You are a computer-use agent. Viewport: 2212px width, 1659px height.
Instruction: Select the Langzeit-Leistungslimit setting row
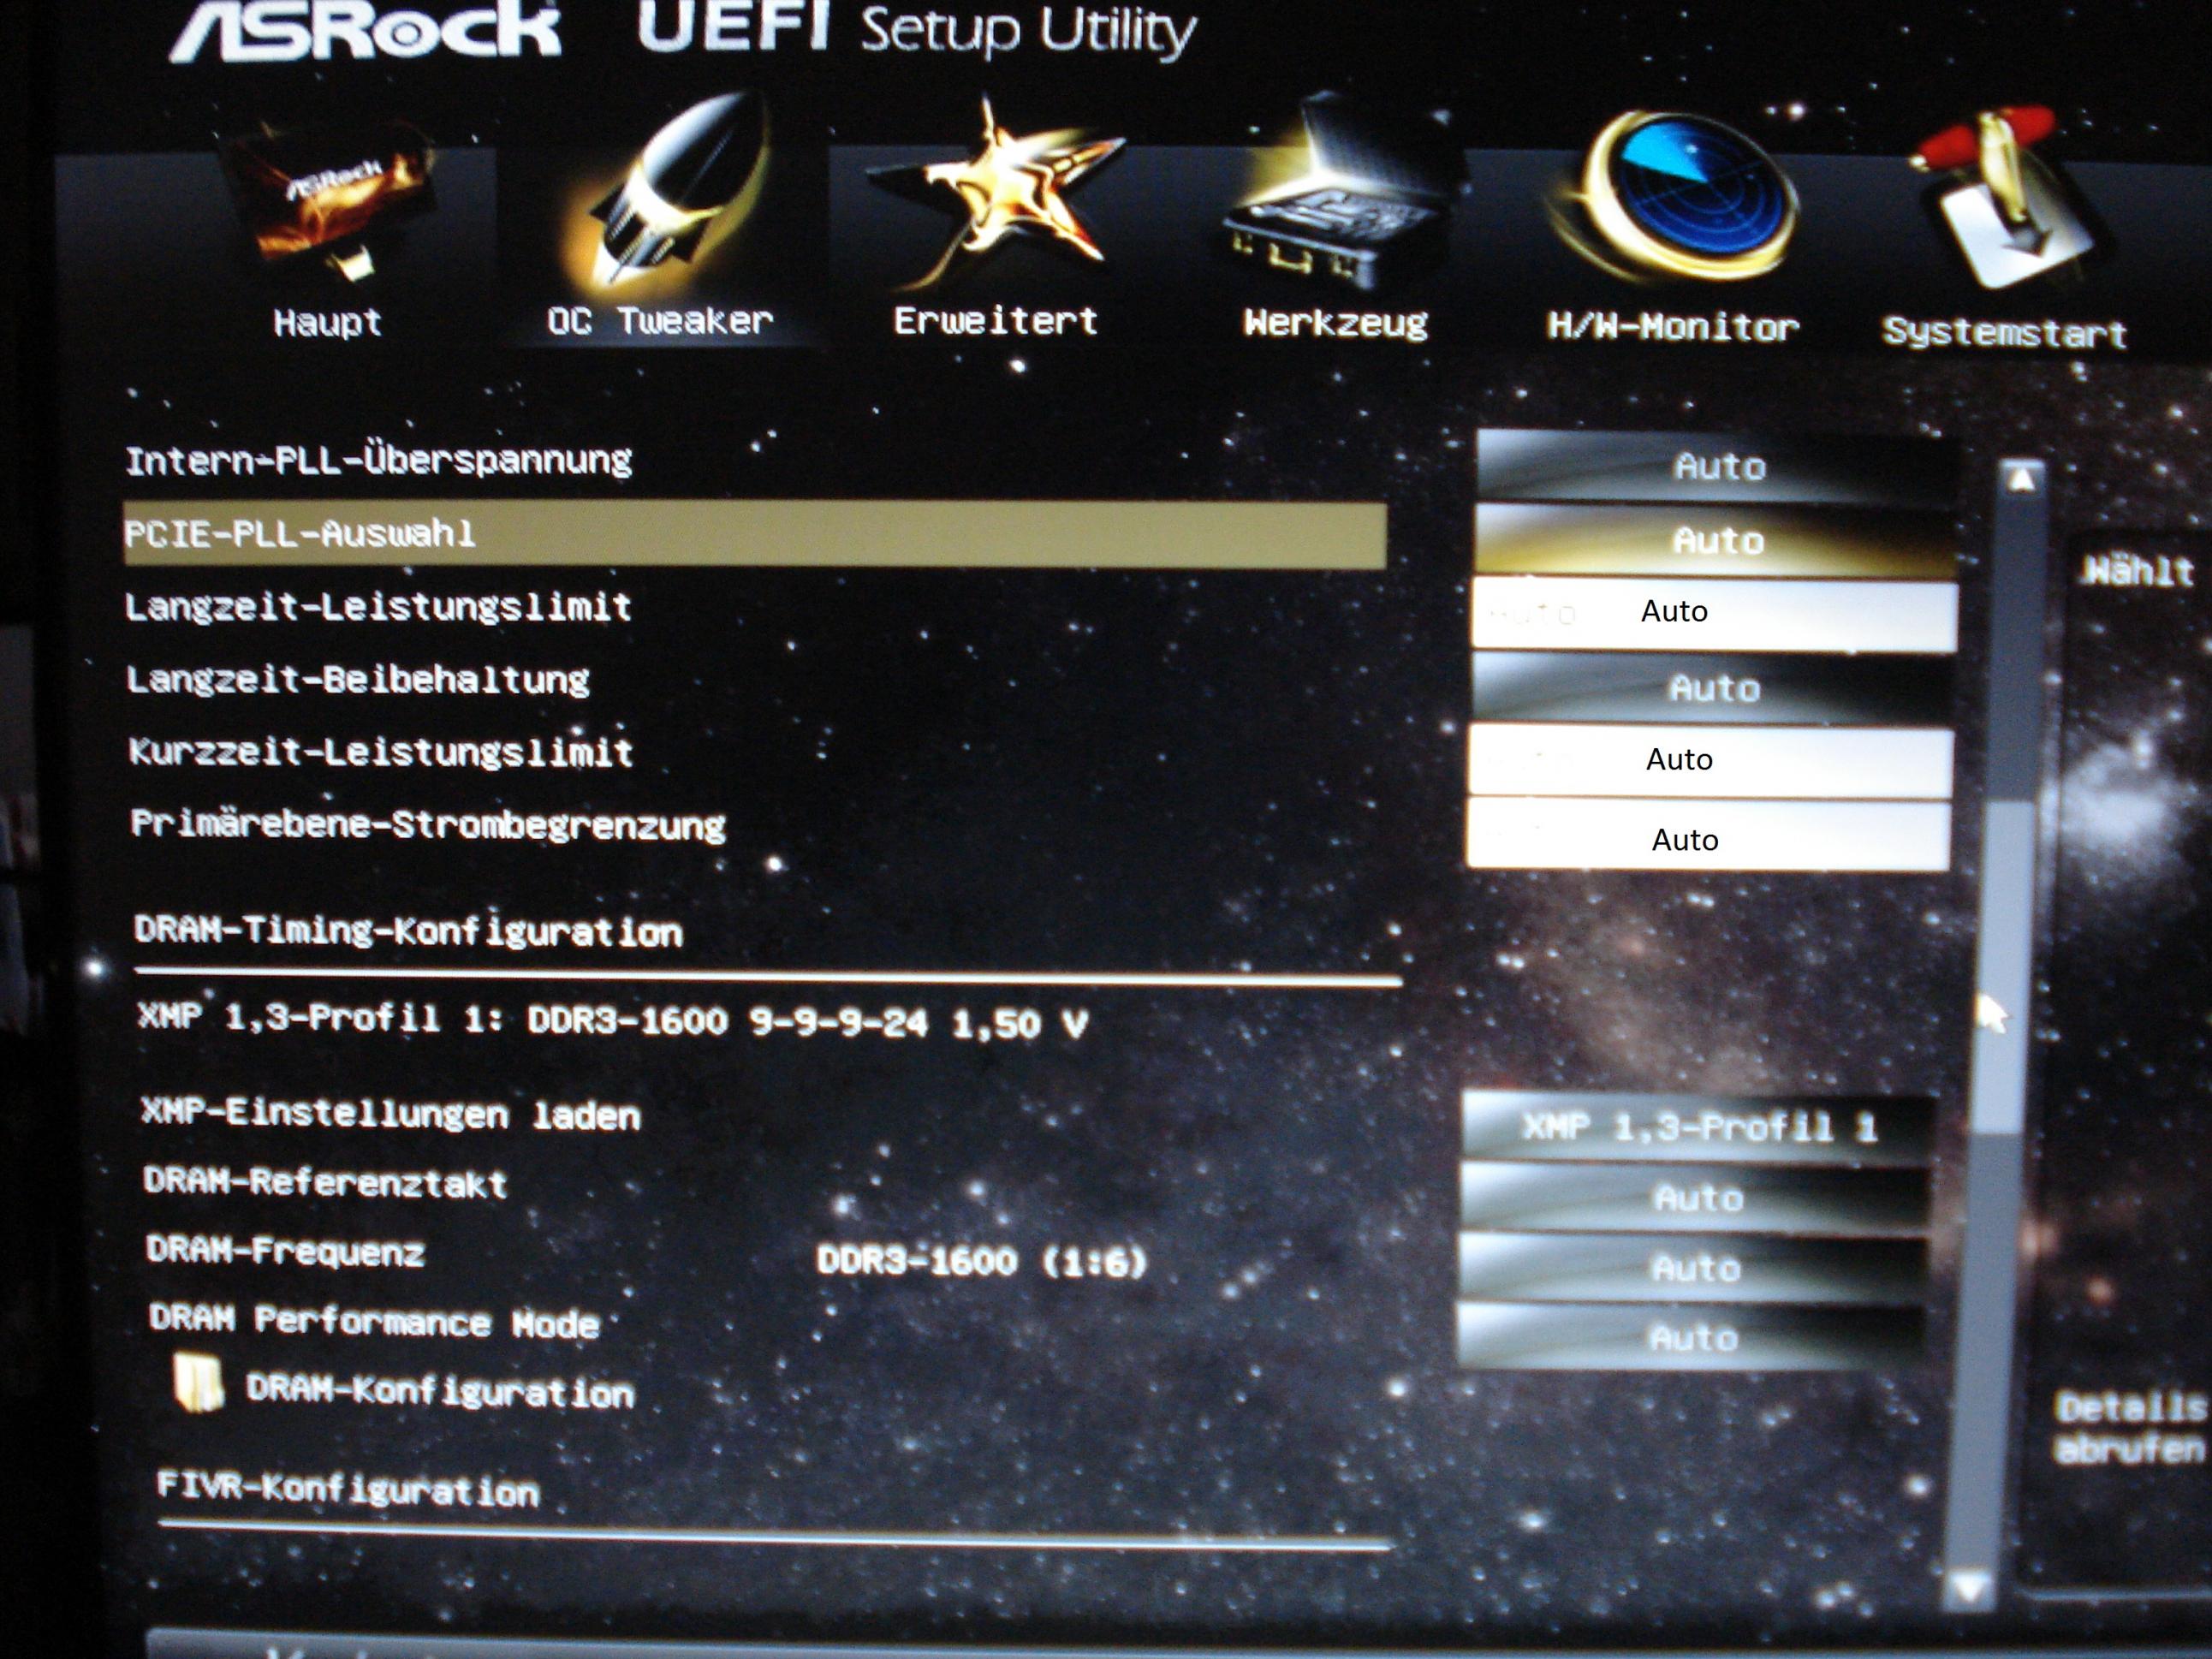378,607
